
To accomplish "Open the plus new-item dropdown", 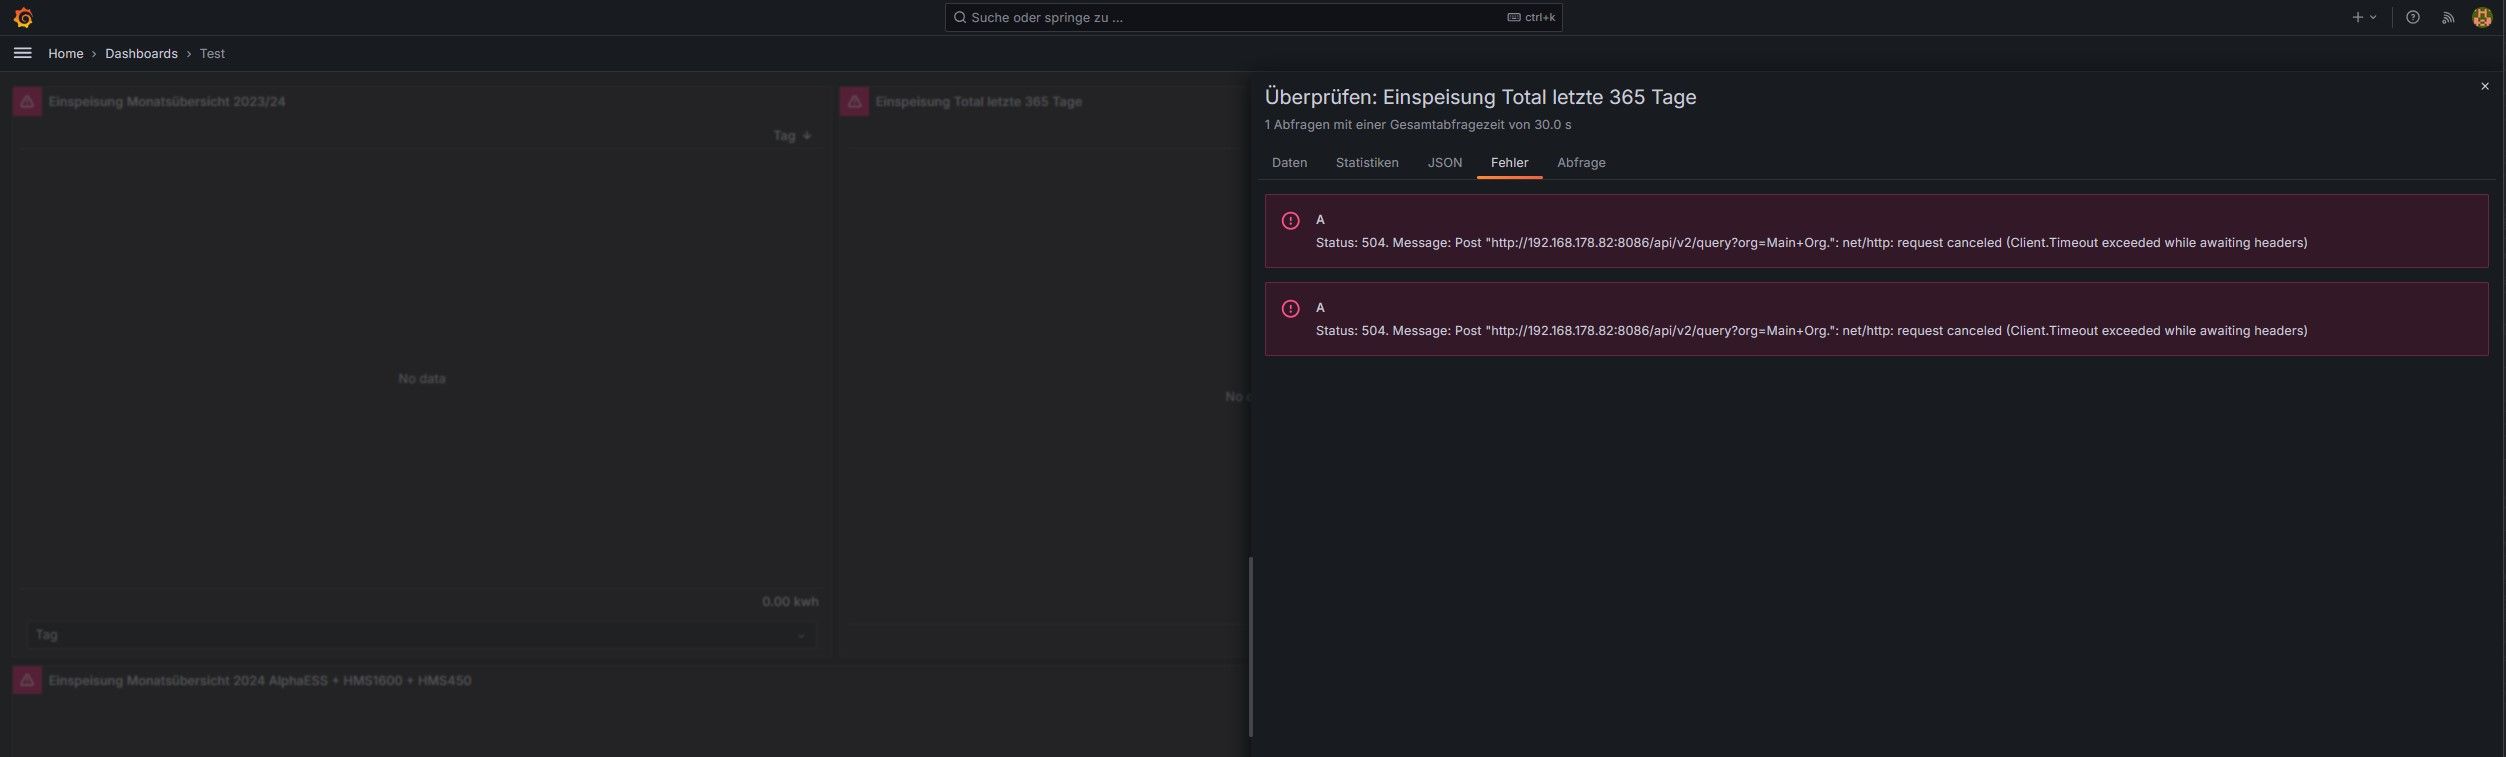I will 2364,18.
